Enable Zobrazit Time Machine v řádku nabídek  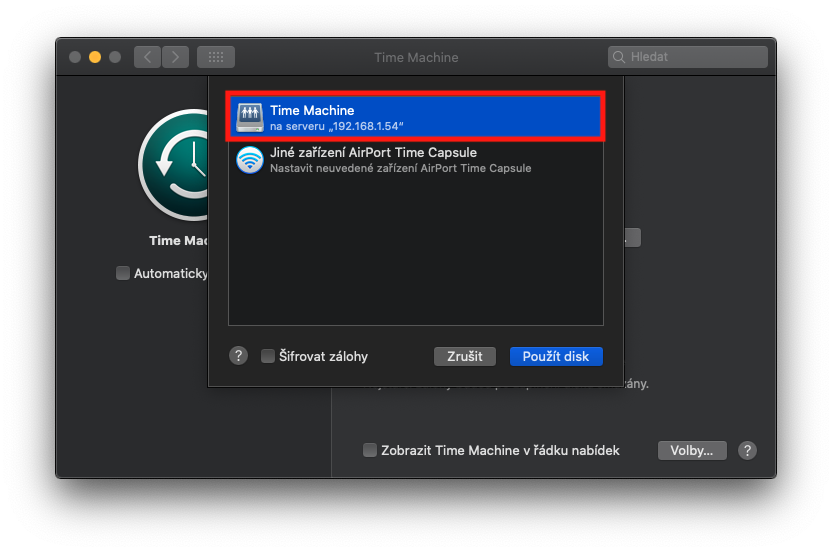click(x=370, y=450)
